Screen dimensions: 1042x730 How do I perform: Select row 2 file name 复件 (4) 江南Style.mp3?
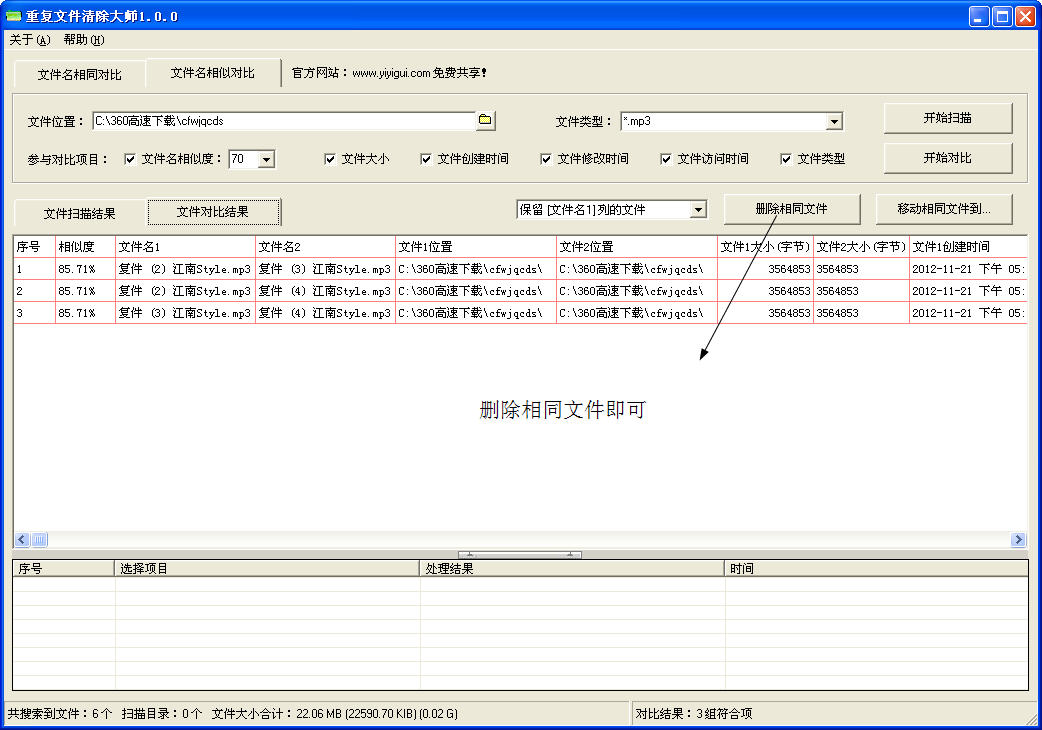pos(326,291)
